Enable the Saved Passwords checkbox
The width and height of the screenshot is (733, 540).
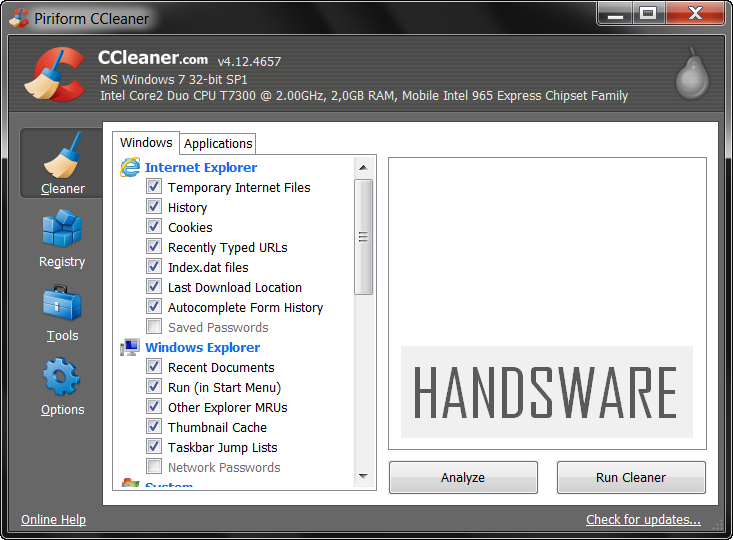point(154,326)
